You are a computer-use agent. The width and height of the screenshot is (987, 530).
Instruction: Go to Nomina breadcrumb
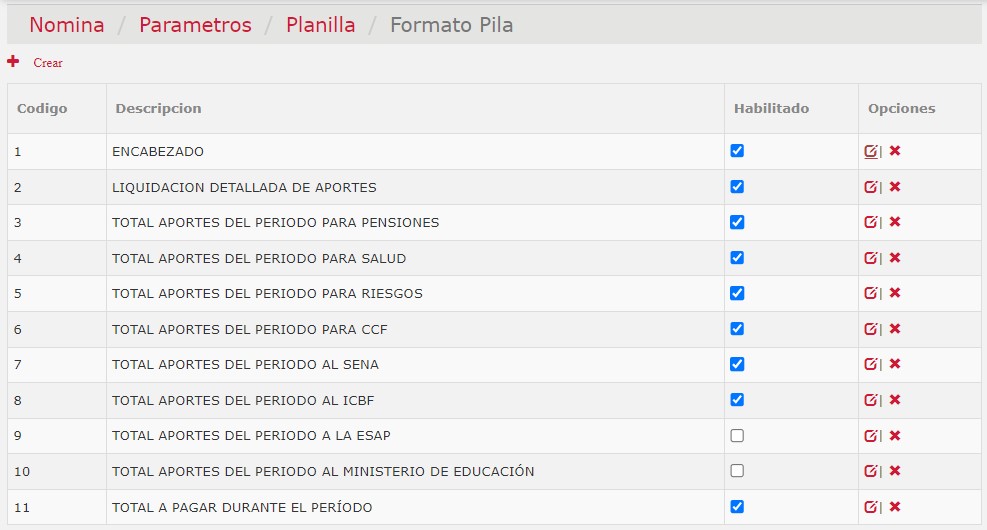67,25
